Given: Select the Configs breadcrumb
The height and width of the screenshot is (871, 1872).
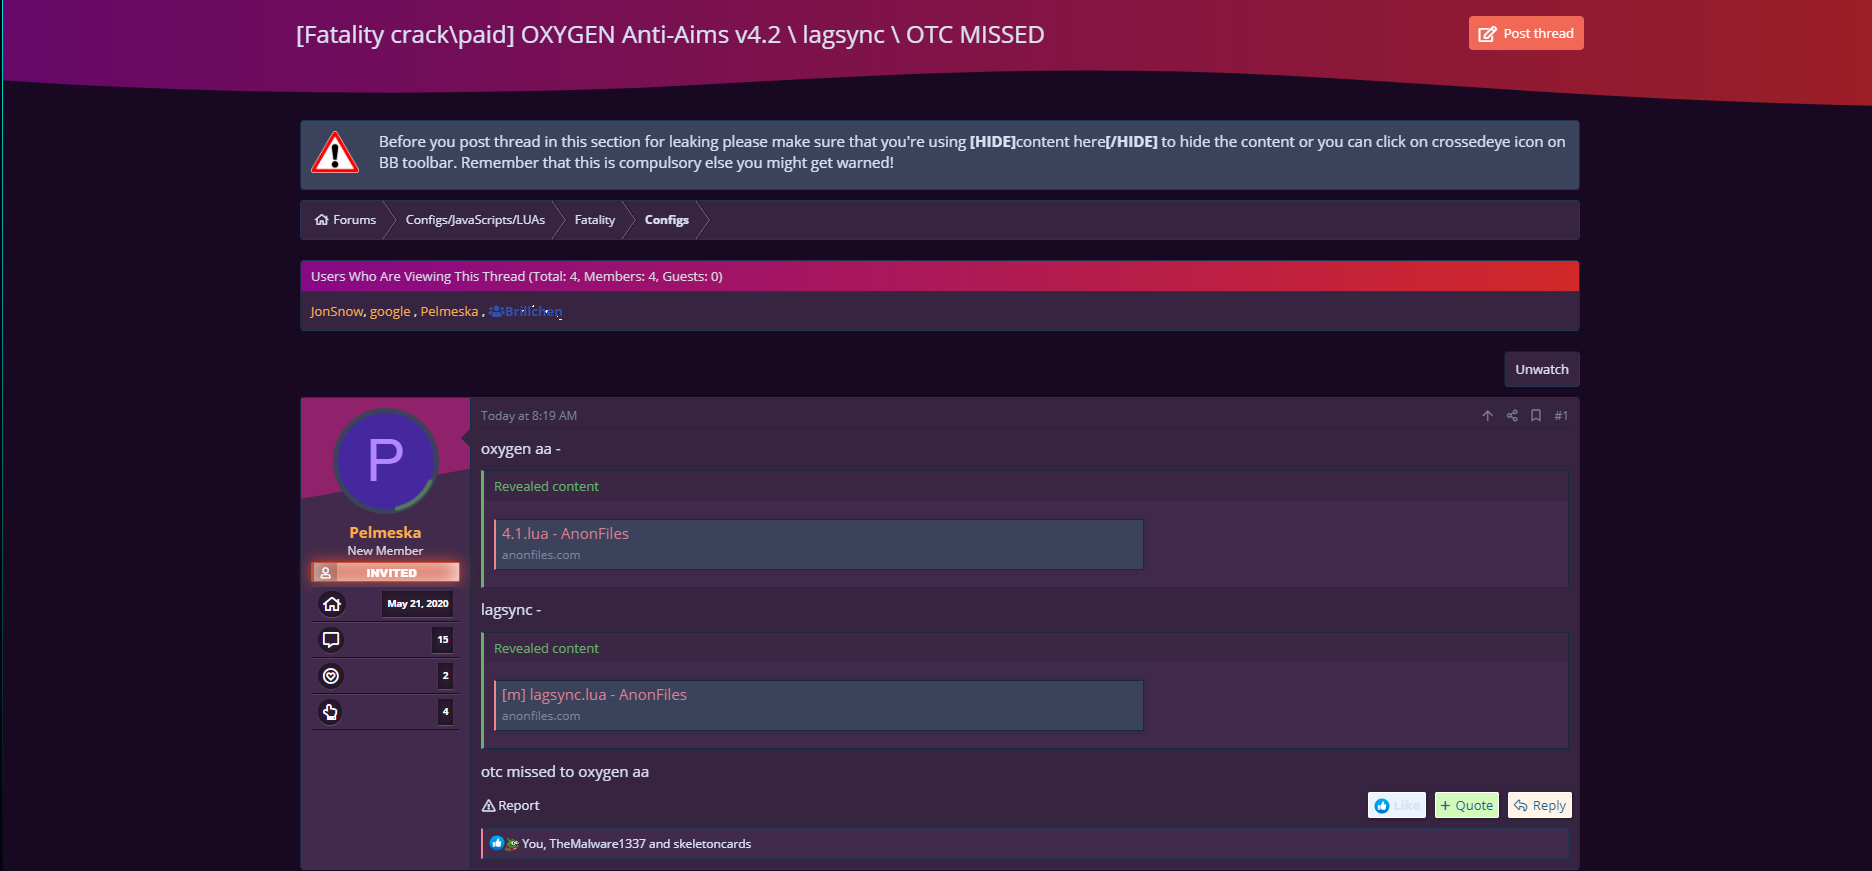Looking at the screenshot, I should [x=667, y=220].
